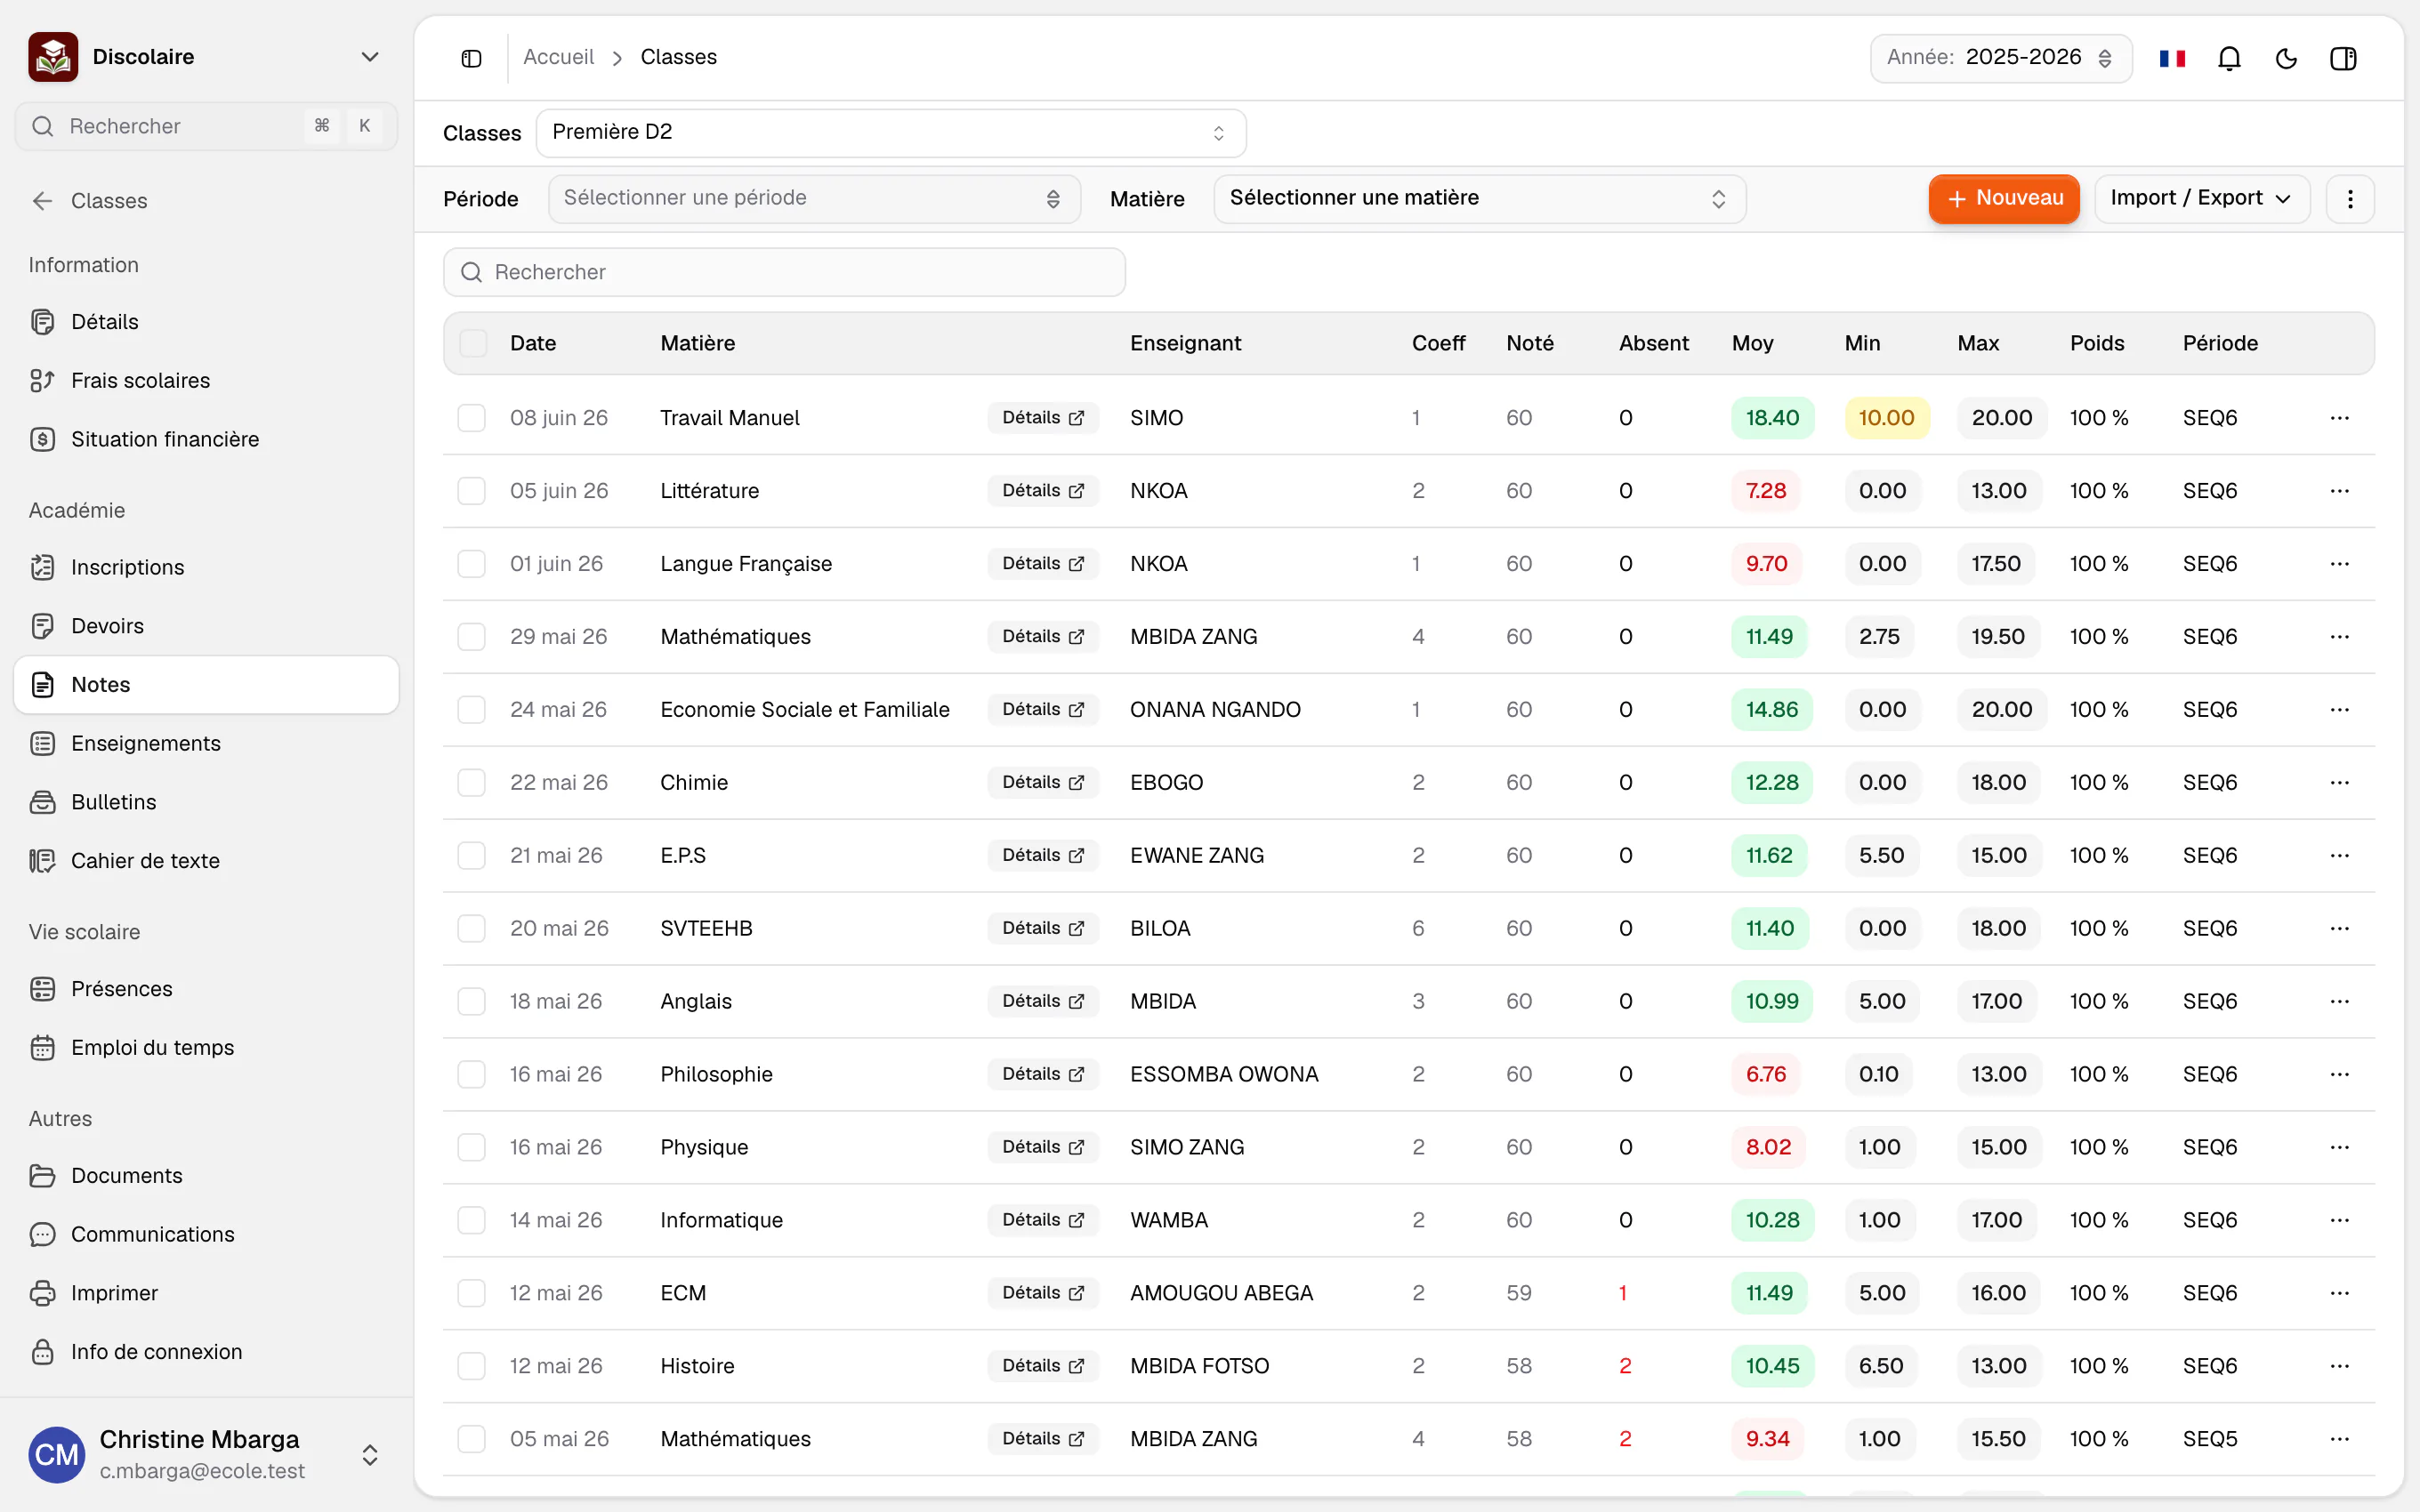This screenshot has width=2420, height=1512.
Task: Open the row options for Travail Manuel
Action: 2339,418
